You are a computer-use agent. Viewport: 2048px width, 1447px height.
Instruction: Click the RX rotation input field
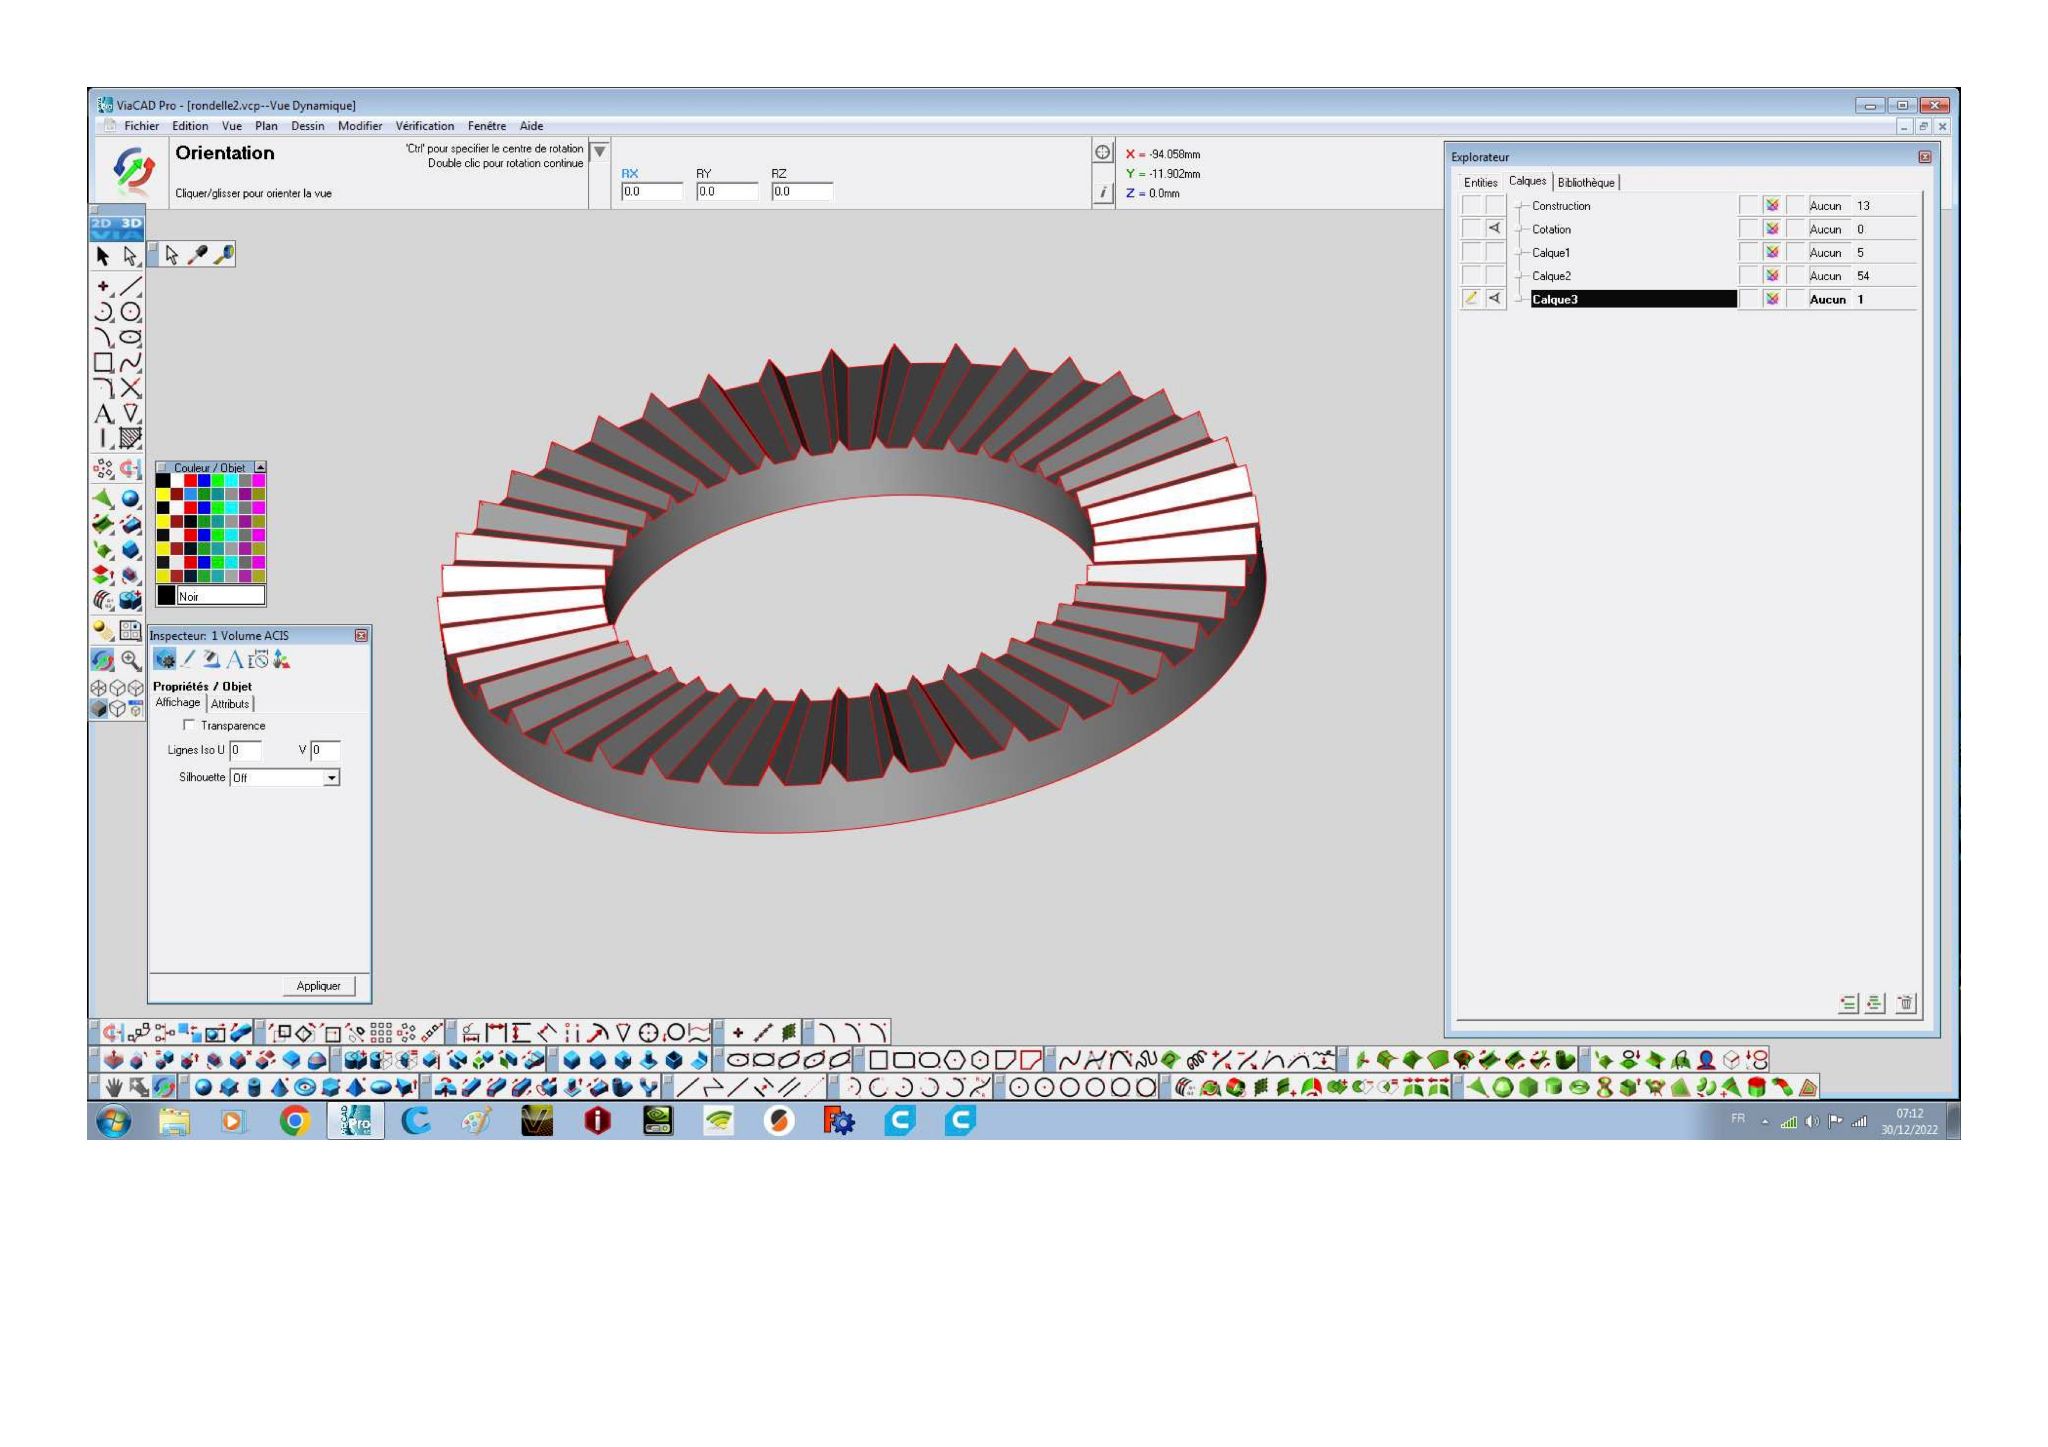(652, 192)
